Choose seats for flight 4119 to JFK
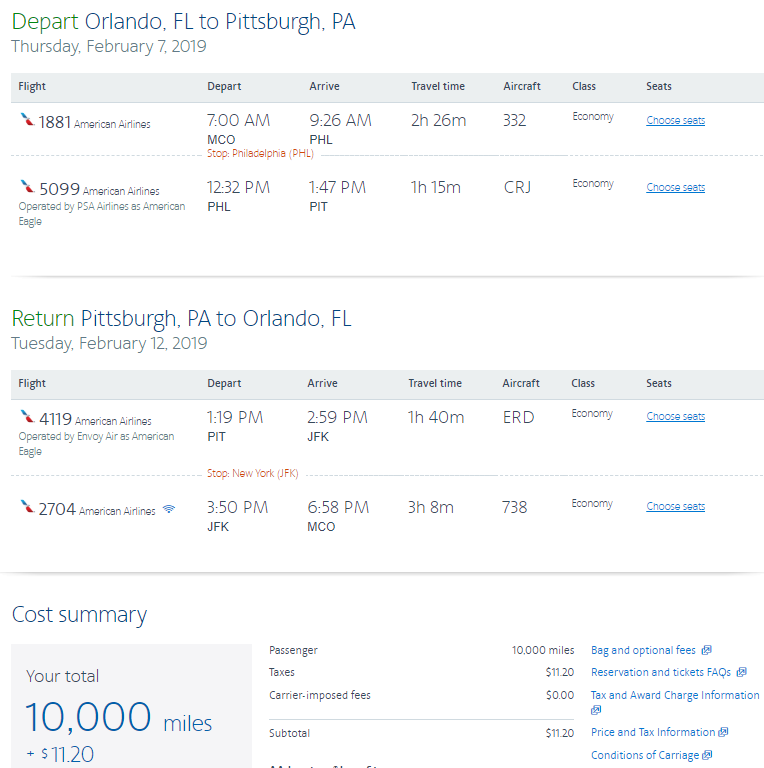The image size is (764, 768). (x=675, y=416)
